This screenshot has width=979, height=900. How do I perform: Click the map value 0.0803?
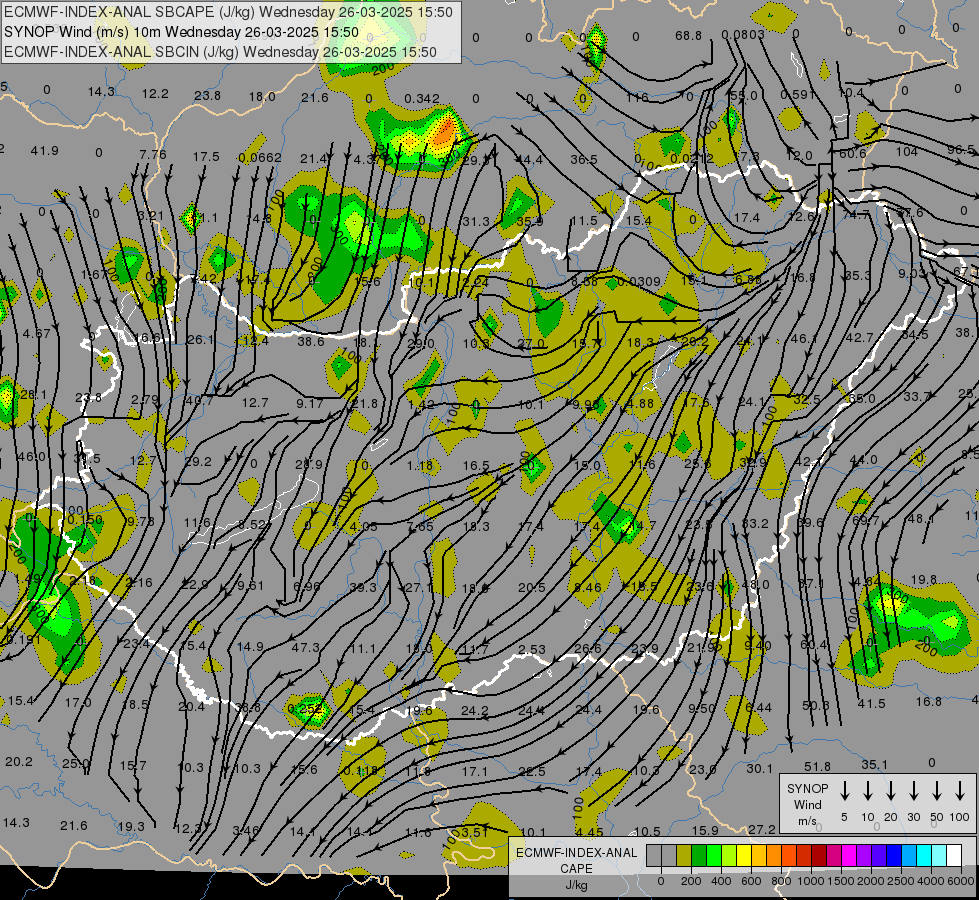pyautogui.click(x=743, y=34)
